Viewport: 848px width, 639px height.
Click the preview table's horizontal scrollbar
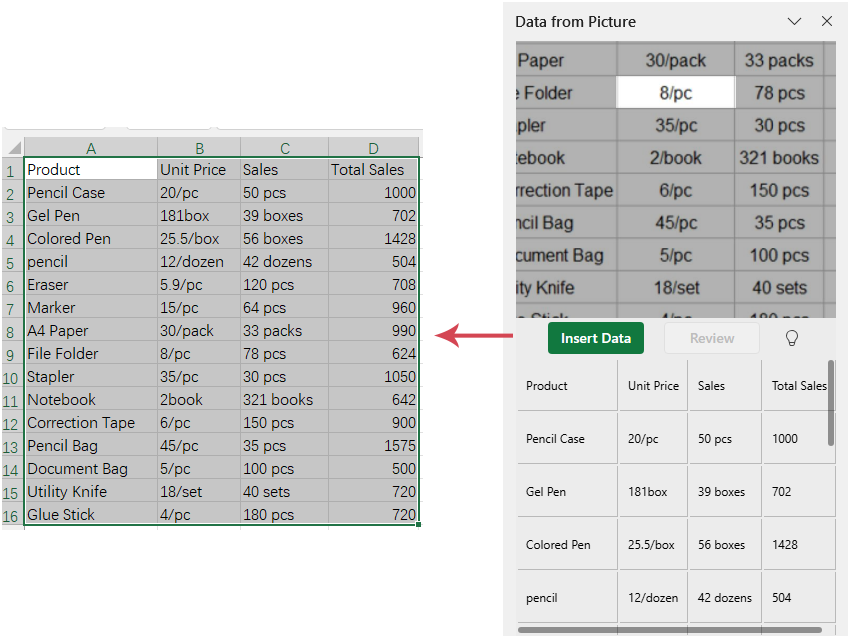click(x=670, y=630)
